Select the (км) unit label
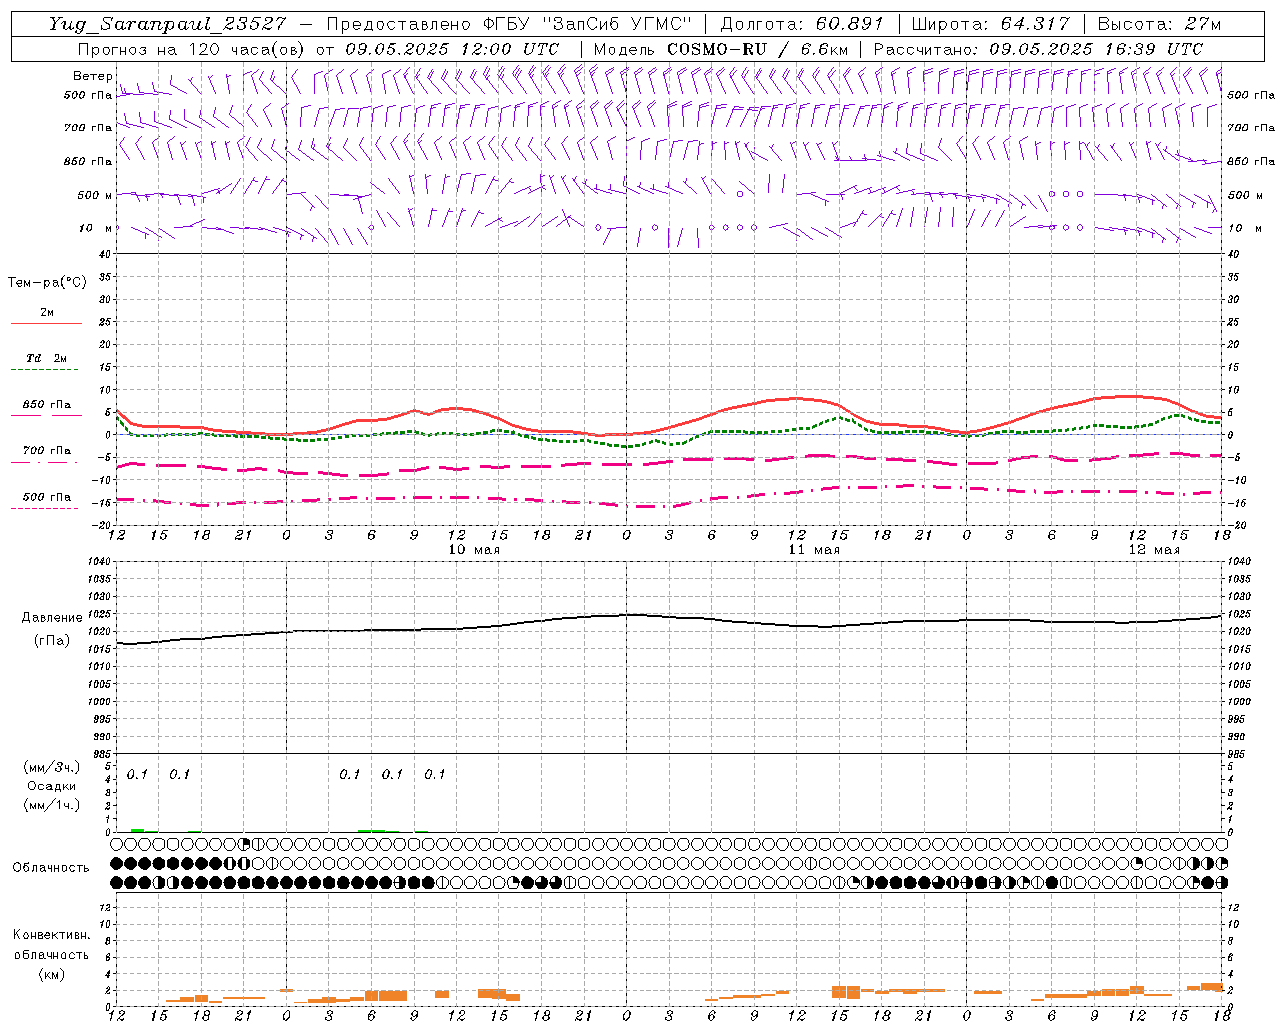Viewport: 1280px width, 1024px height. 51,974
